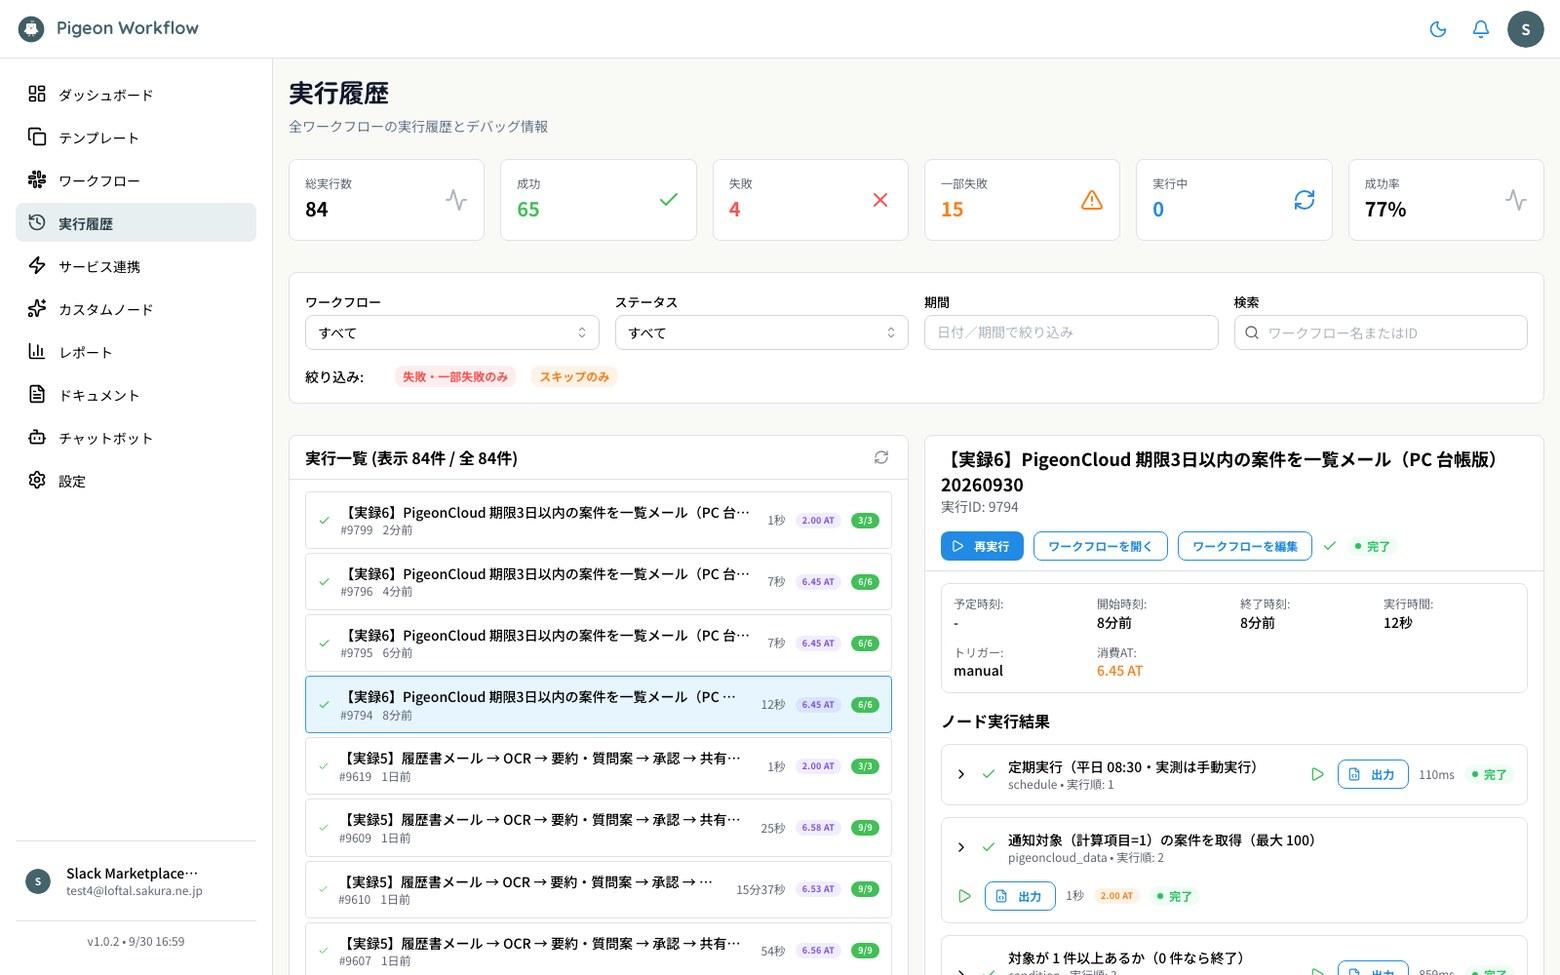Click the search magnifier icon
1560x975 pixels.
(x=1251, y=333)
